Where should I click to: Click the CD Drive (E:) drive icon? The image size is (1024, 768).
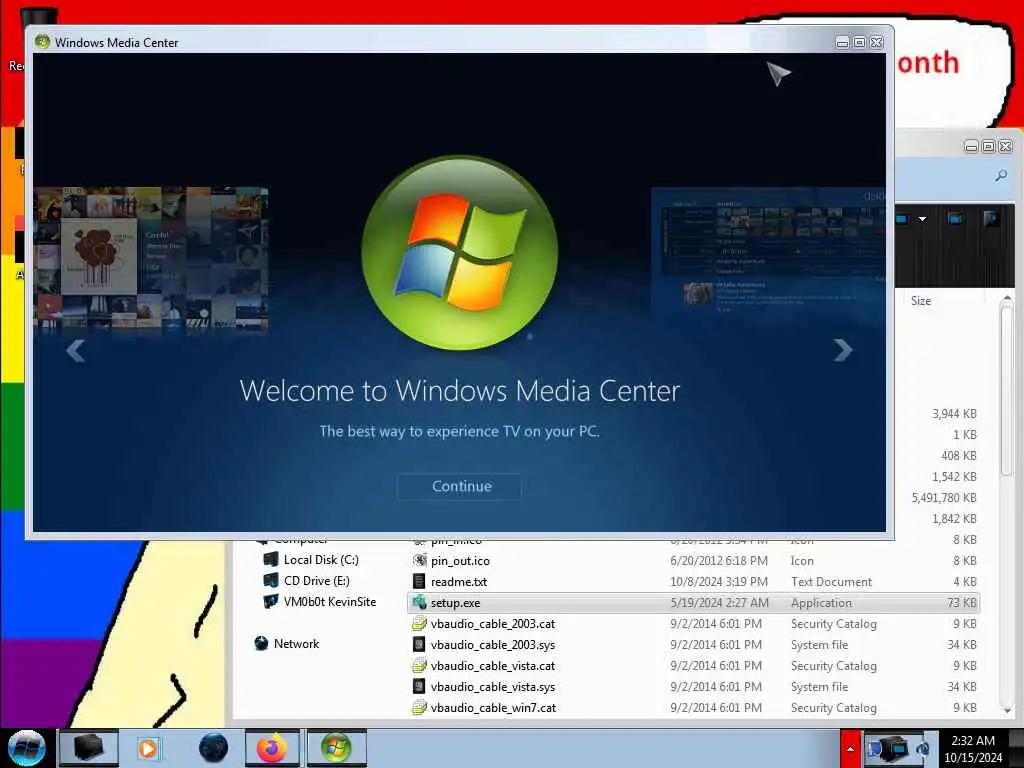click(x=270, y=581)
